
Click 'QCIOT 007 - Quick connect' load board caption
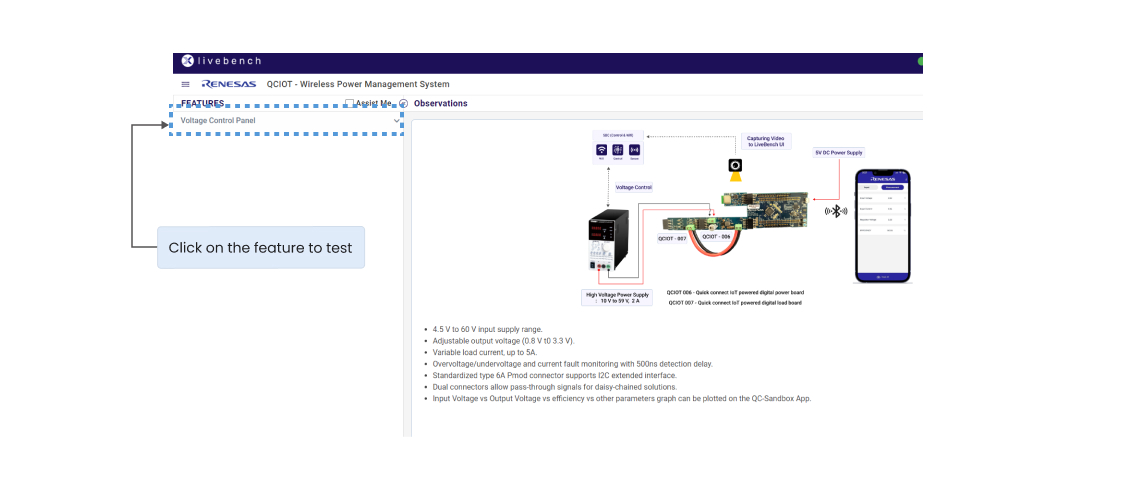[735, 303]
